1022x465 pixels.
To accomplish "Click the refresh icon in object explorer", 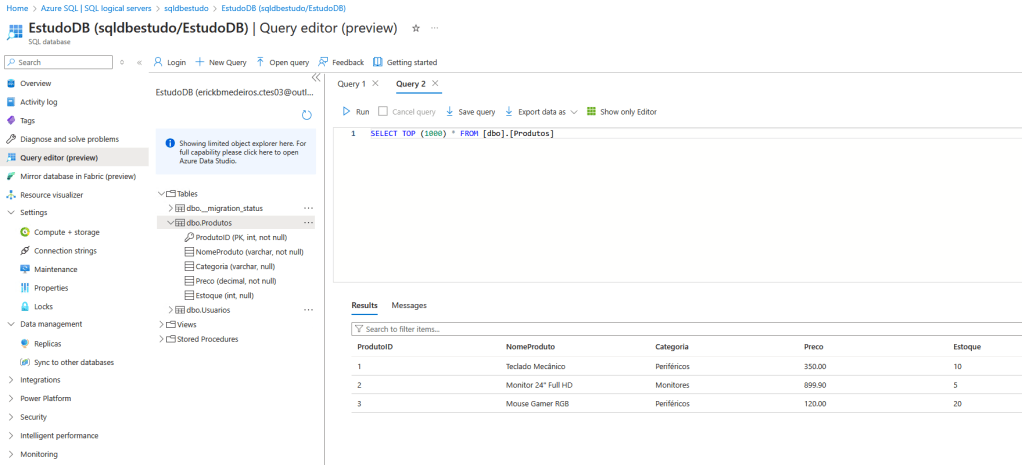I will pyautogui.click(x=307, y=116).
